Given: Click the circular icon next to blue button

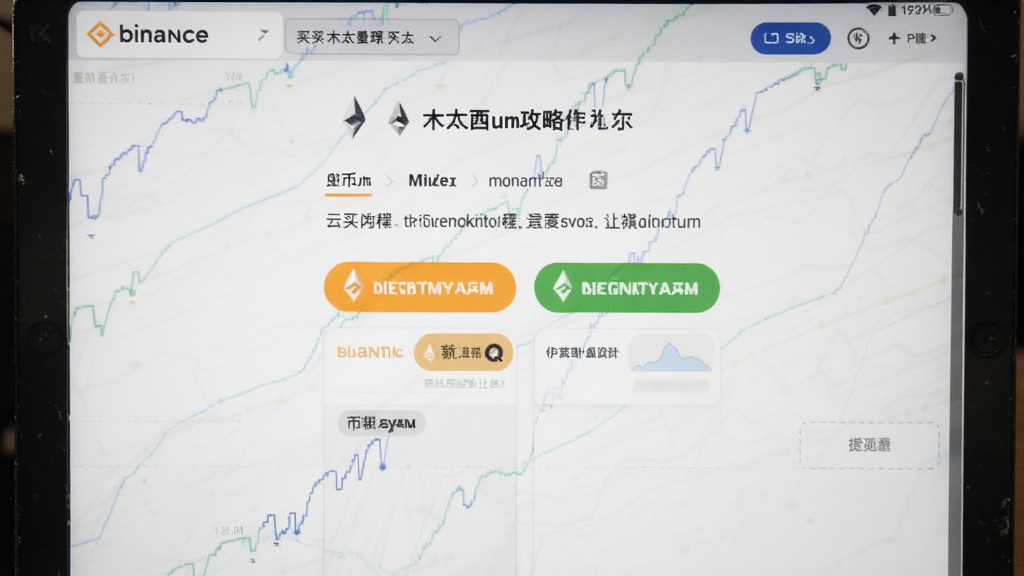Looking at the screenshot, I should click(858, 39).
